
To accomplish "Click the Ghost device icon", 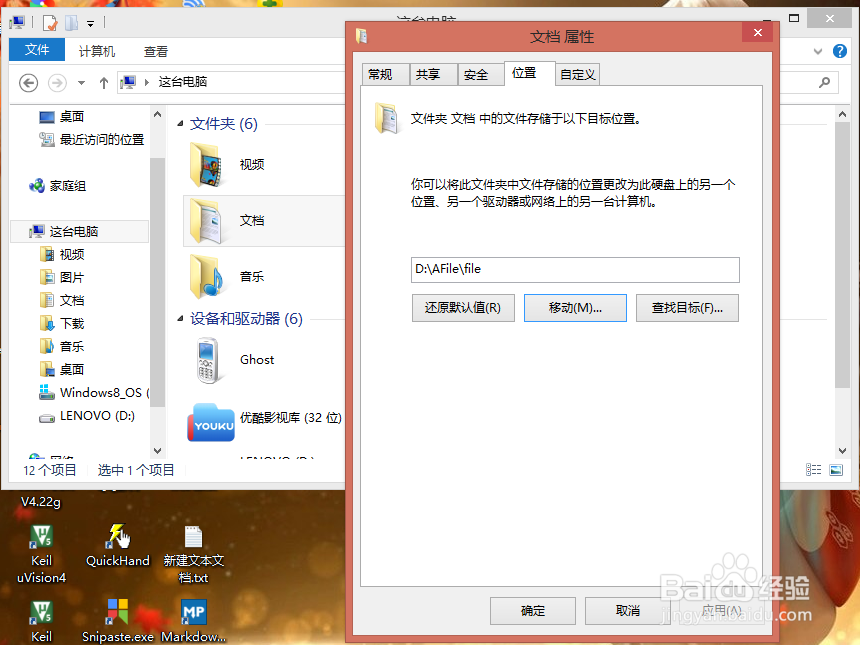I will [x=207, y=360].
